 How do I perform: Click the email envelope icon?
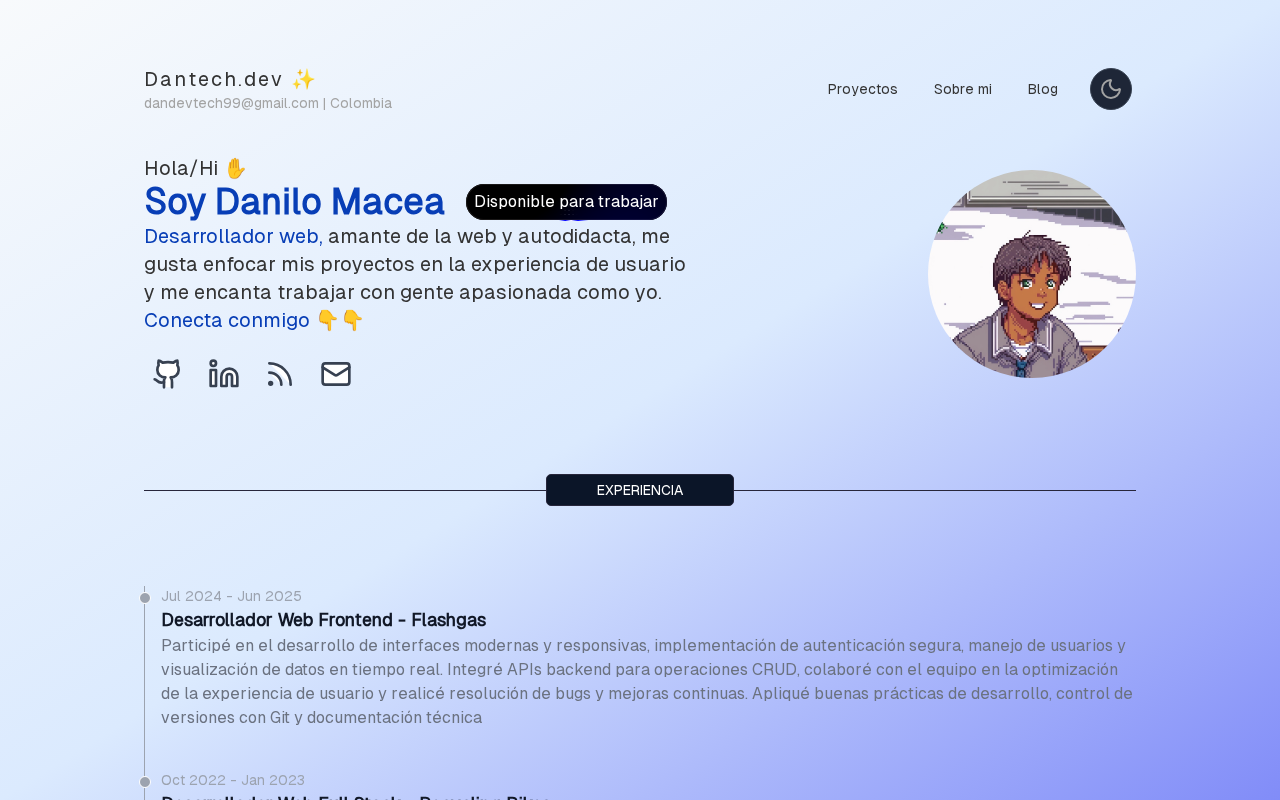(336, 374)
